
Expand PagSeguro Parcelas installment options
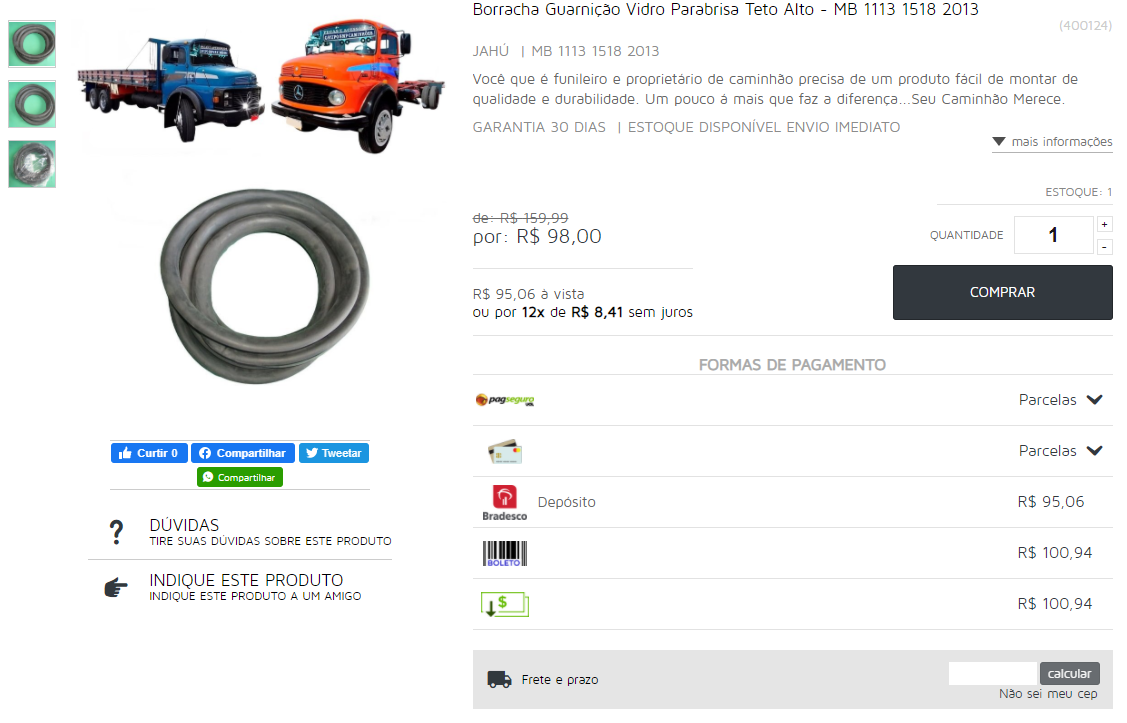click(x=1060, y=400)
